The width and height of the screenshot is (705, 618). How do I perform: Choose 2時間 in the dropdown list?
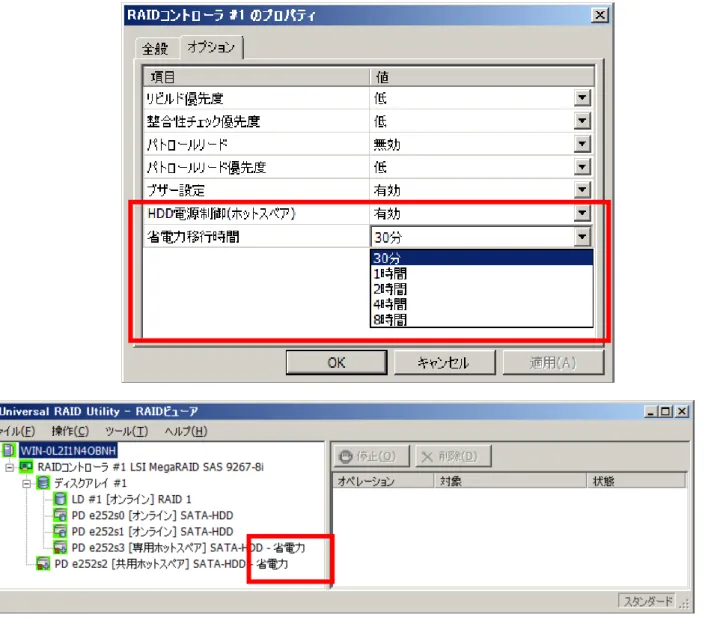click(481, 289)
